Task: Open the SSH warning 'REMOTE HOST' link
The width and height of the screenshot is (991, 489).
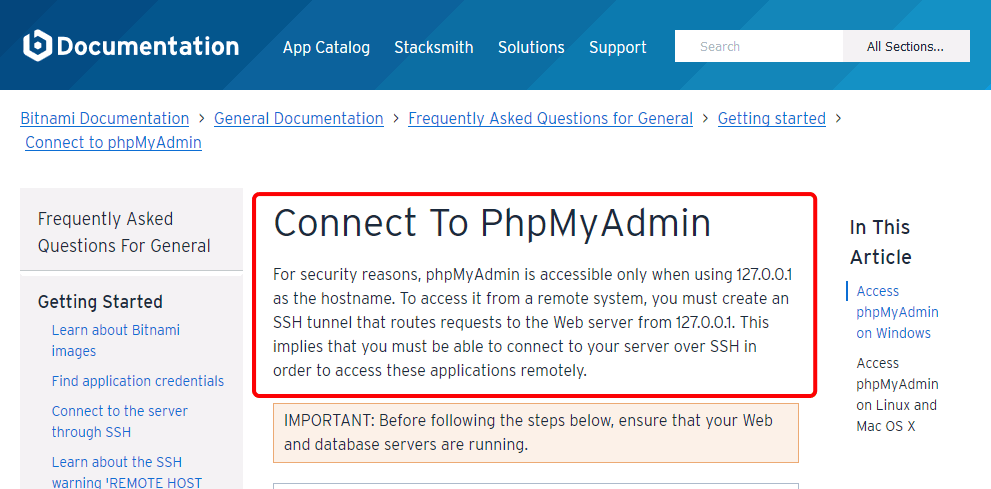Action: coord(126,472)
